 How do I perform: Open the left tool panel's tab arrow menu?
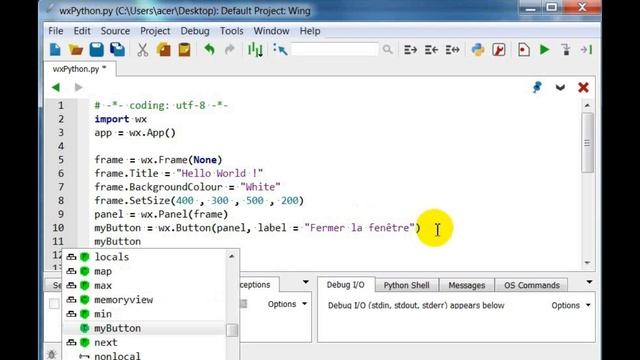click(305, 282)
